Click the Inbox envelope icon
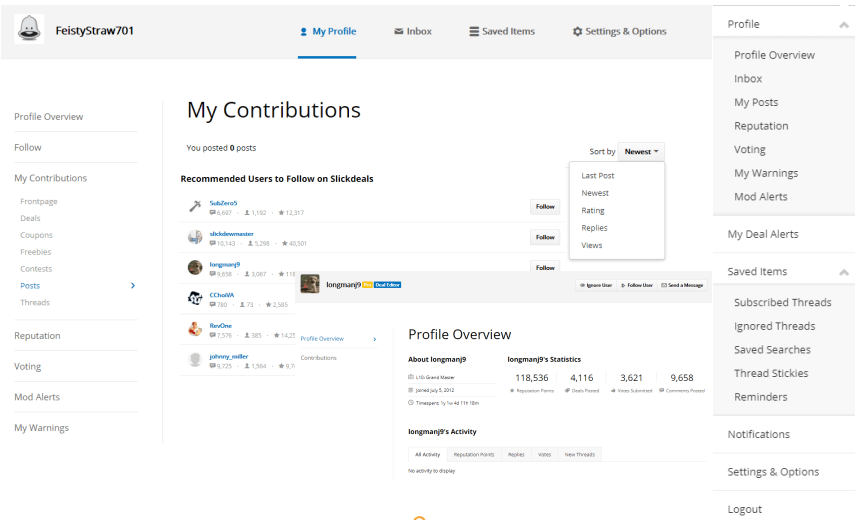 click(399, 32)
